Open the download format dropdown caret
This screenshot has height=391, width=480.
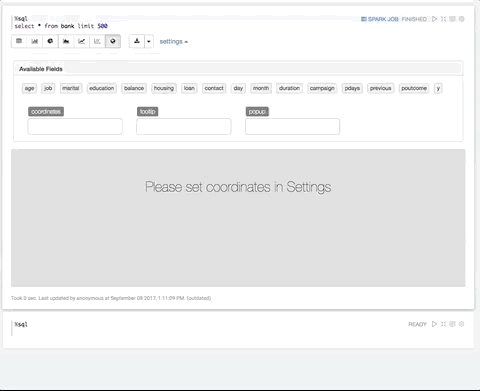tap(149, 41)
